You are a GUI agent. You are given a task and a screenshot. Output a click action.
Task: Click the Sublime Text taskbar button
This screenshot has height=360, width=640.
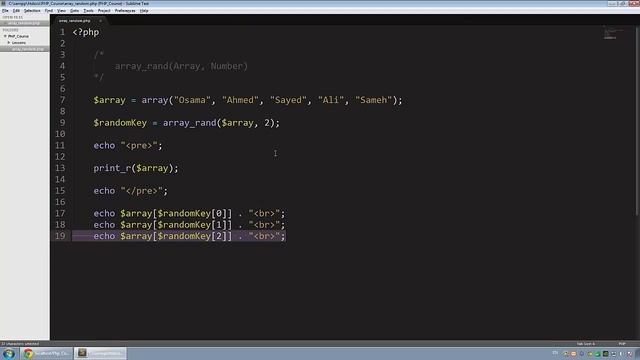pos(100,353)
